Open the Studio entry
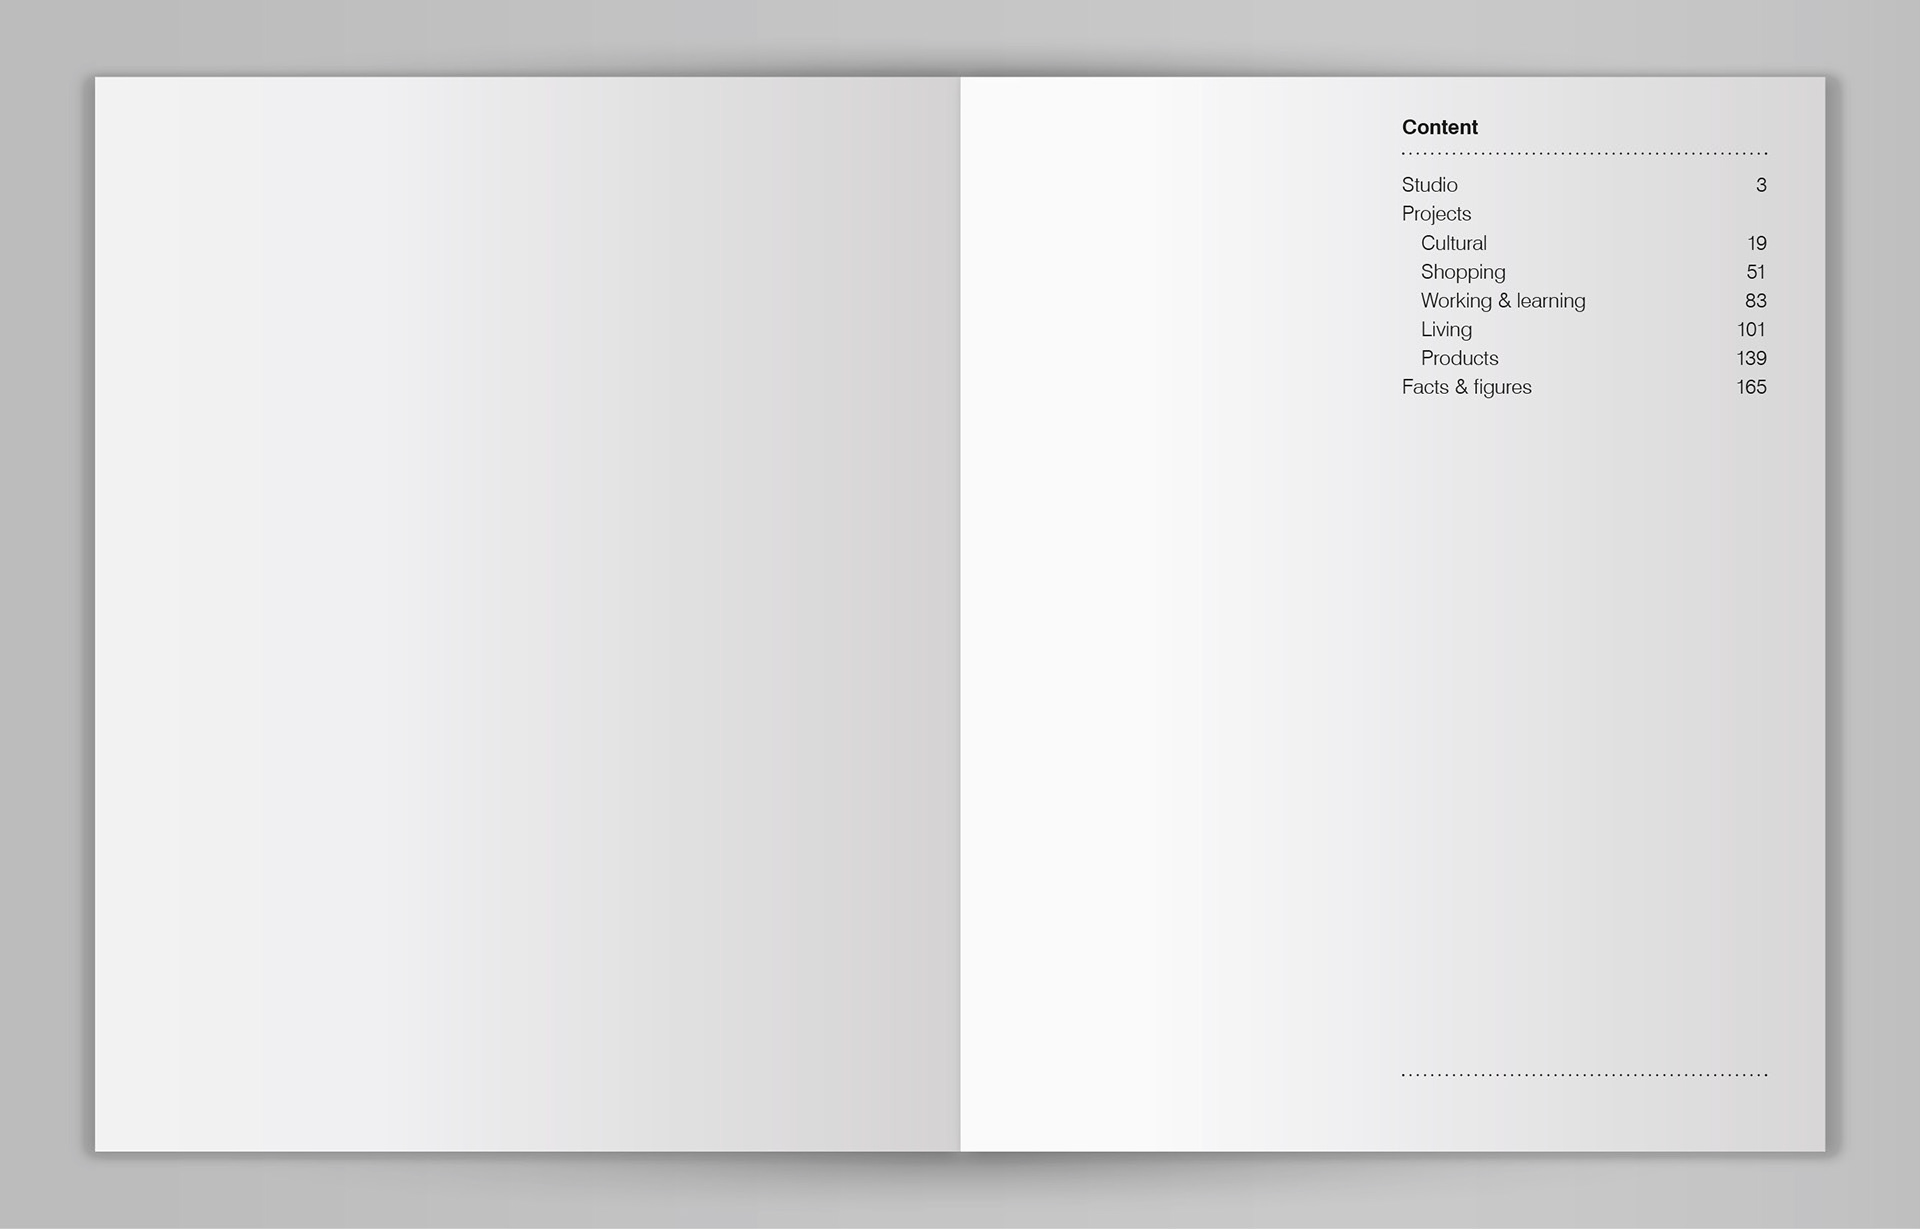Image resolution: width=1920 pixels, height=1229 pixels. coord(1429,185)
